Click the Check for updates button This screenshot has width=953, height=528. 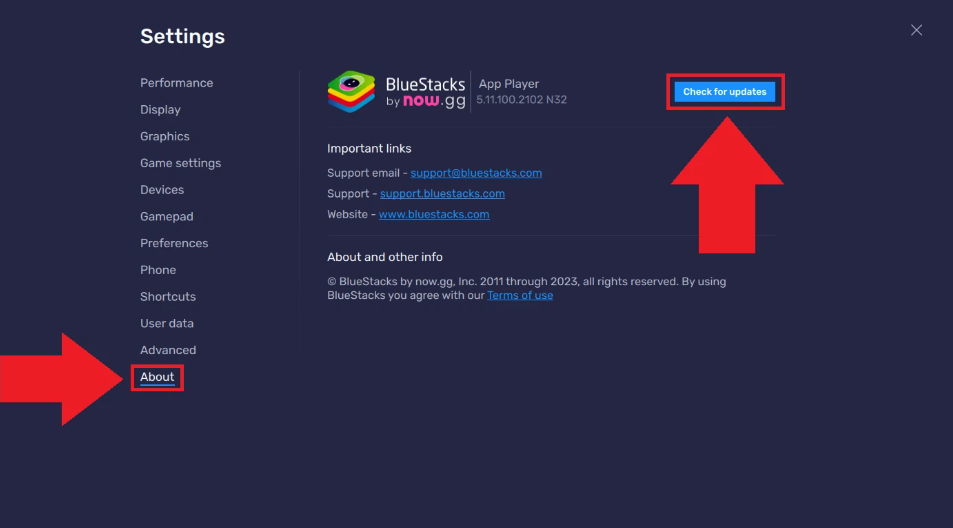(725, 92)
